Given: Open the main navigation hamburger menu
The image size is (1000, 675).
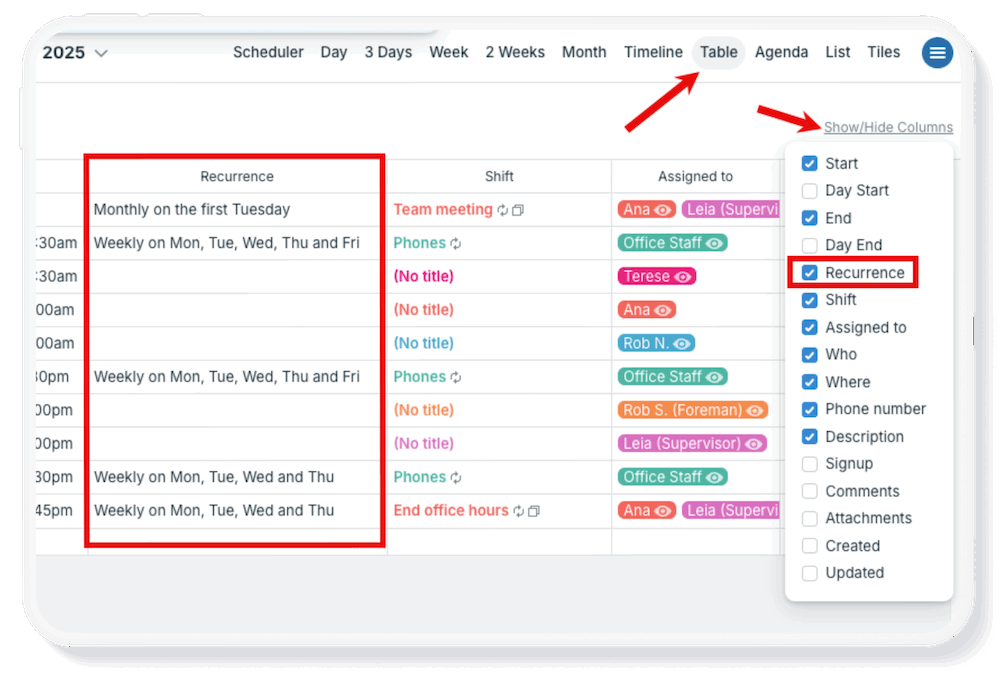Looking at the screenshot, I should pos(937,52).
